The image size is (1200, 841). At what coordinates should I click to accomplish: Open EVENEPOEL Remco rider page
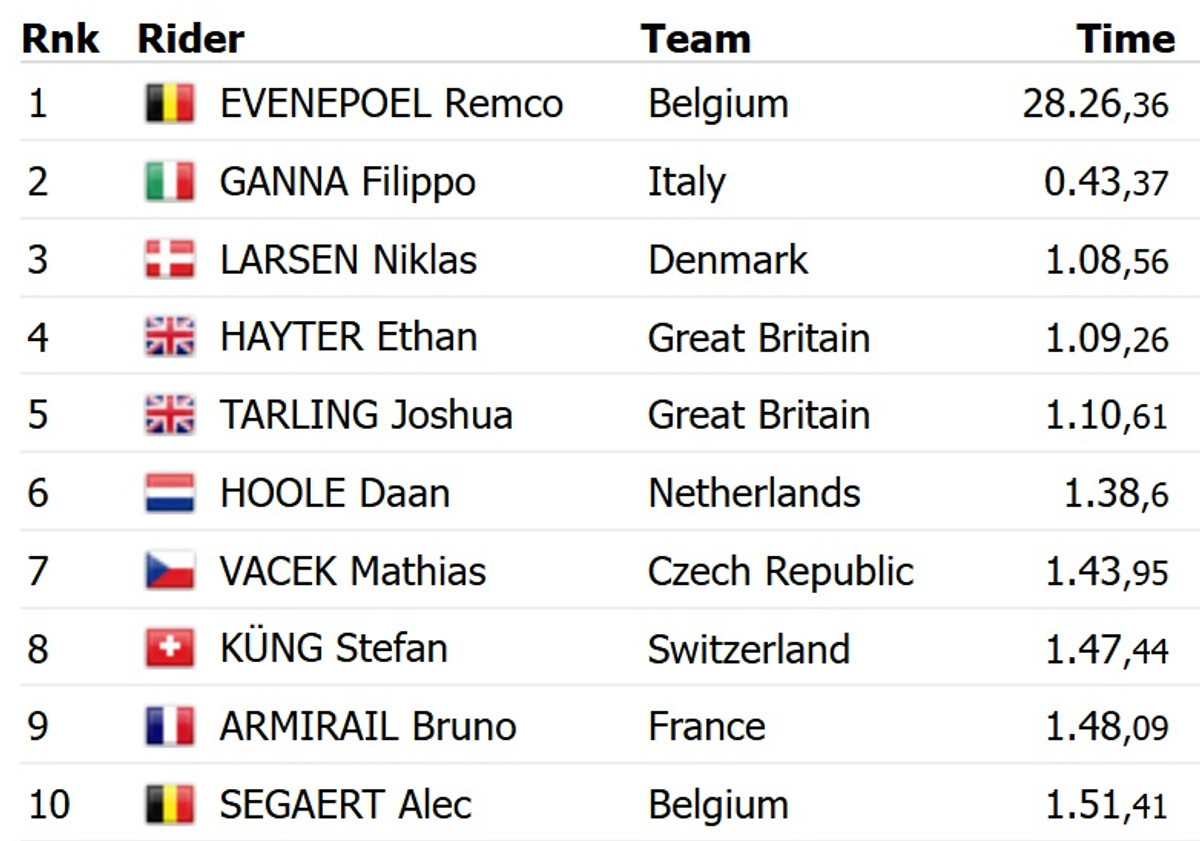click(x=391, y=104)
